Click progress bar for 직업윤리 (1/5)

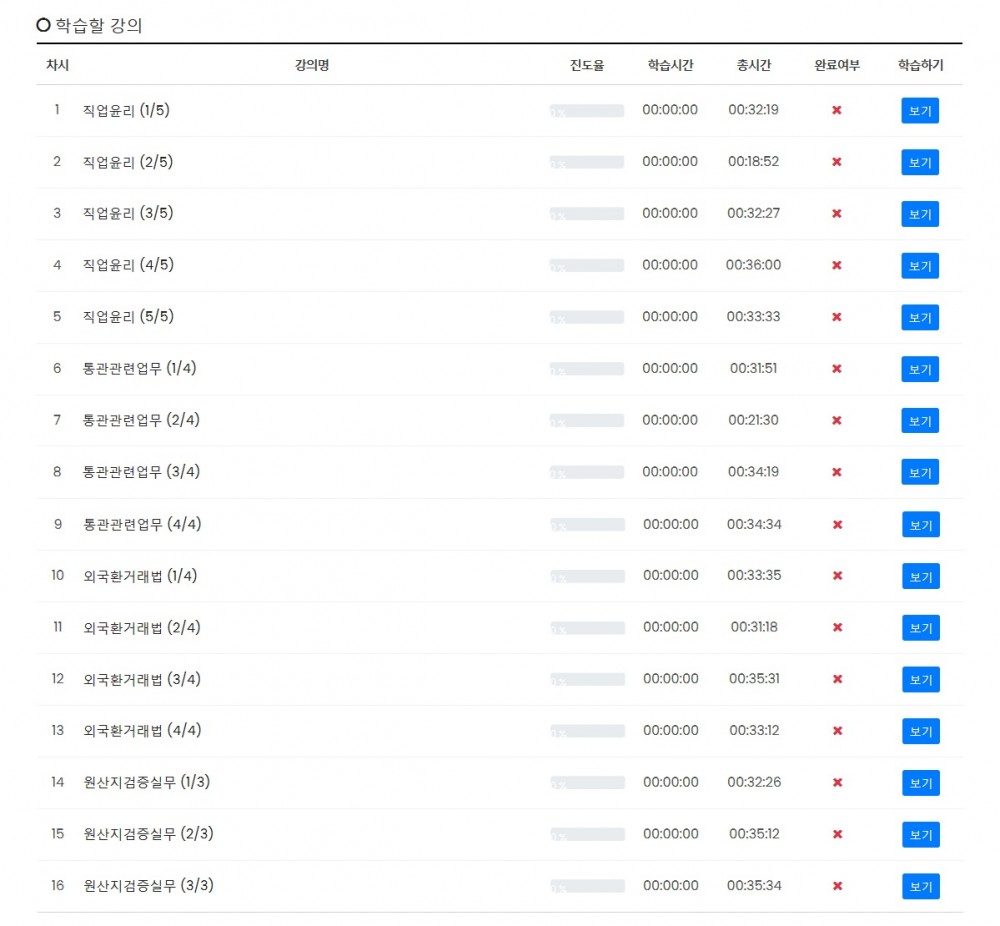coord(587,111)
